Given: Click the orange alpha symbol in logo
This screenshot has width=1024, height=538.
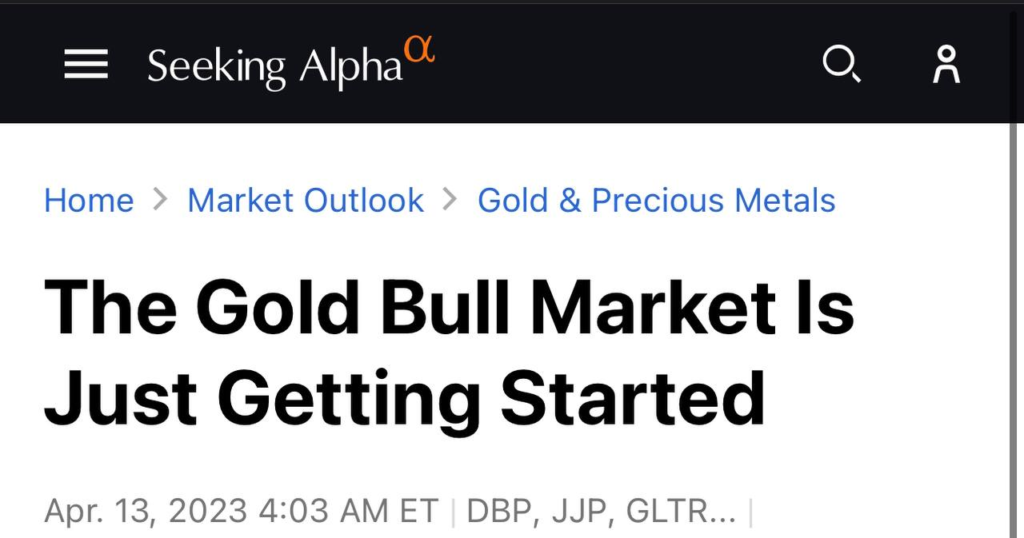Looking at the screenshot, I should [x=419, y=49].
